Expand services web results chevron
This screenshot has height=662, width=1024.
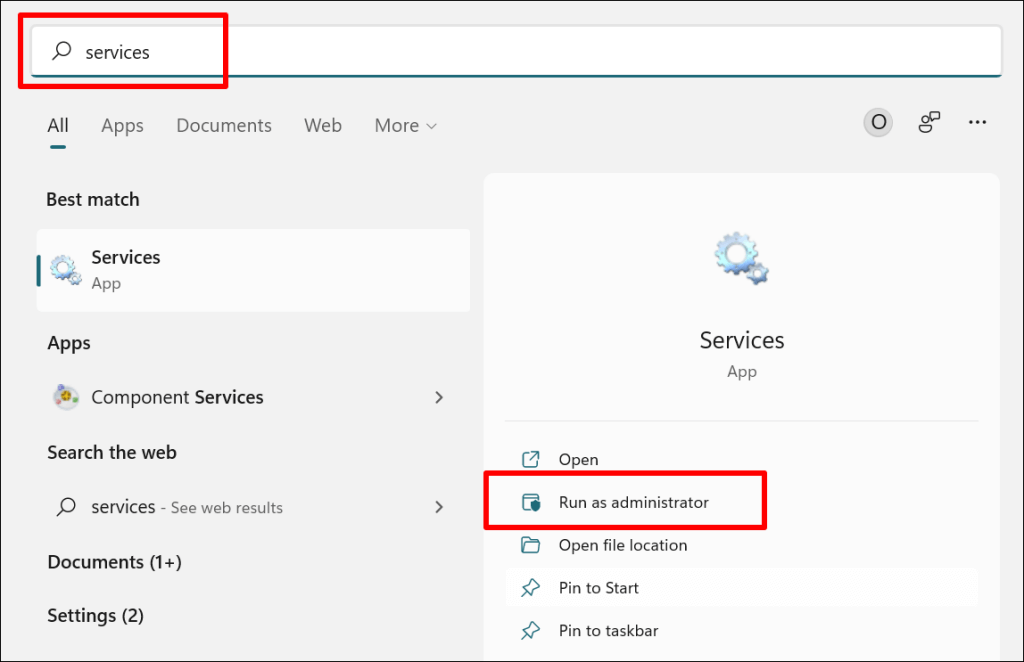[438, 507]
